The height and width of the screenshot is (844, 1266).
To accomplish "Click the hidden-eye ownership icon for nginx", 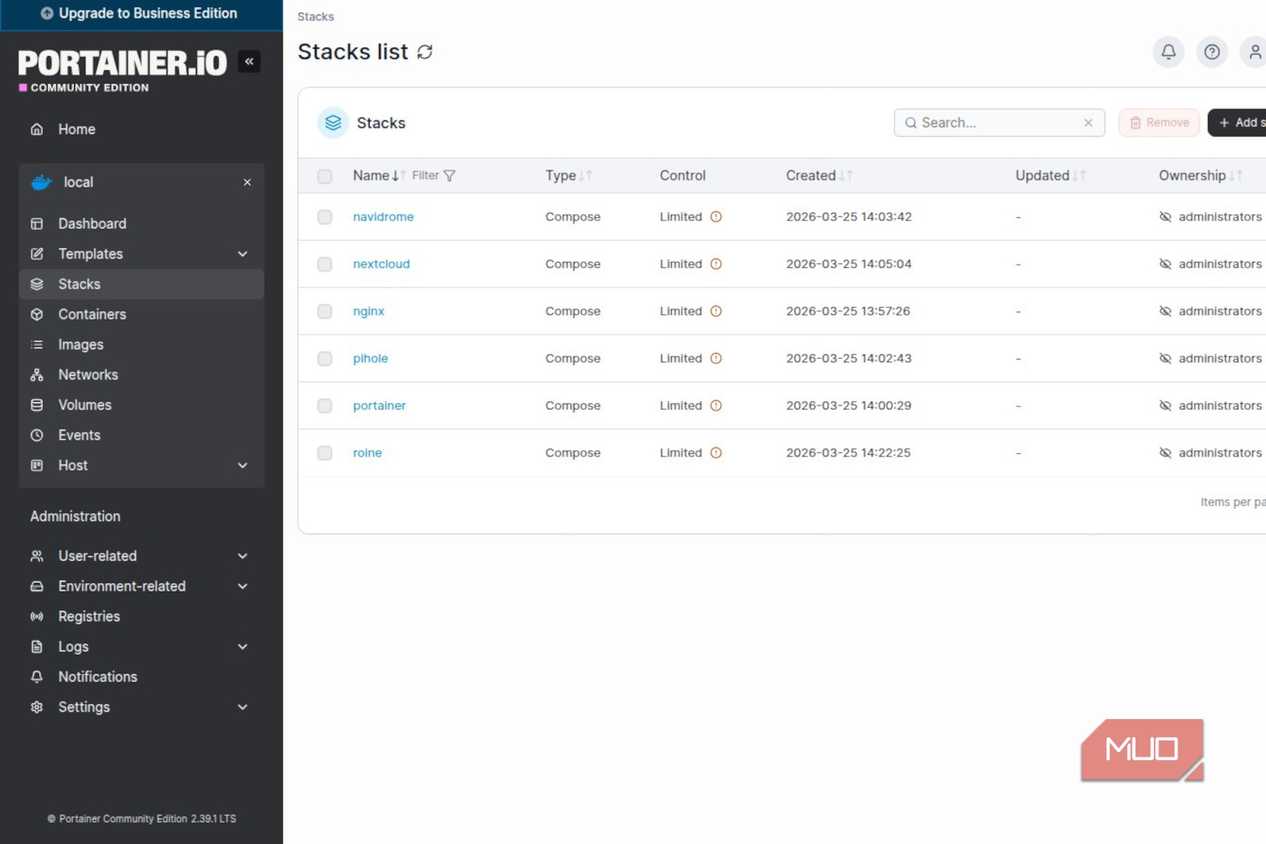I will [1165, 311].
